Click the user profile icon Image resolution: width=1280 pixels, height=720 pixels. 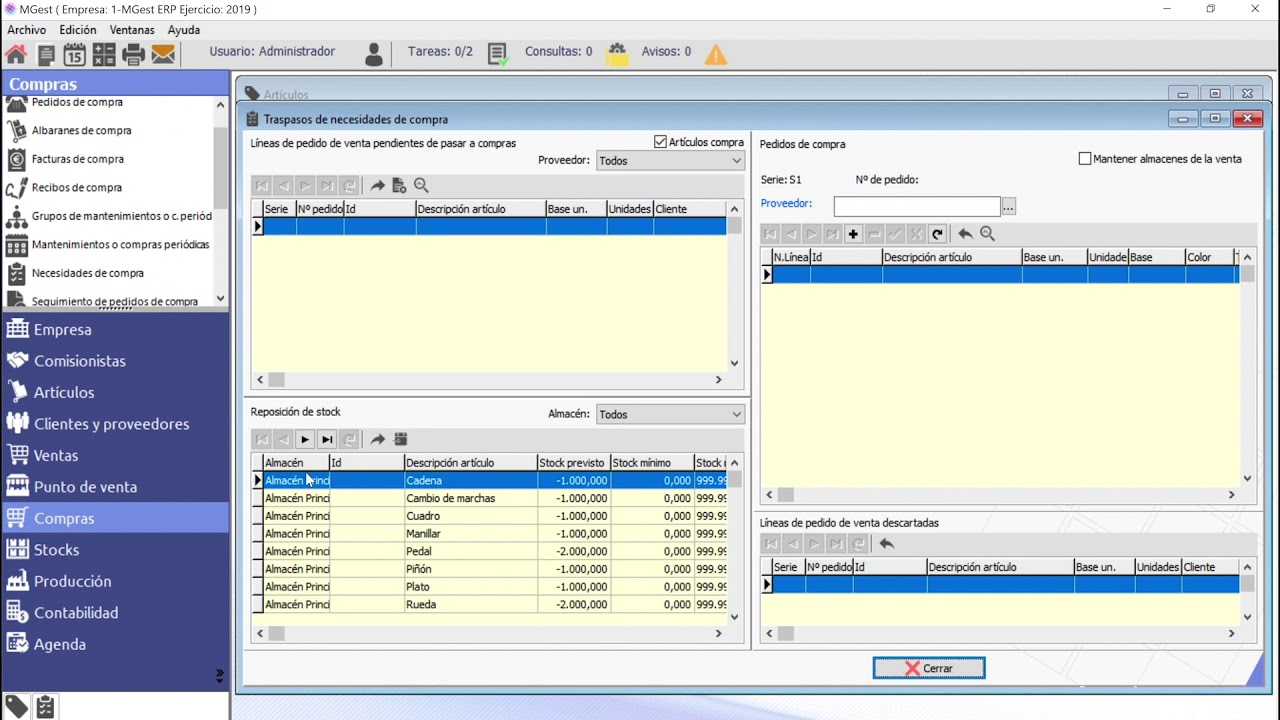tap(374, 54)
